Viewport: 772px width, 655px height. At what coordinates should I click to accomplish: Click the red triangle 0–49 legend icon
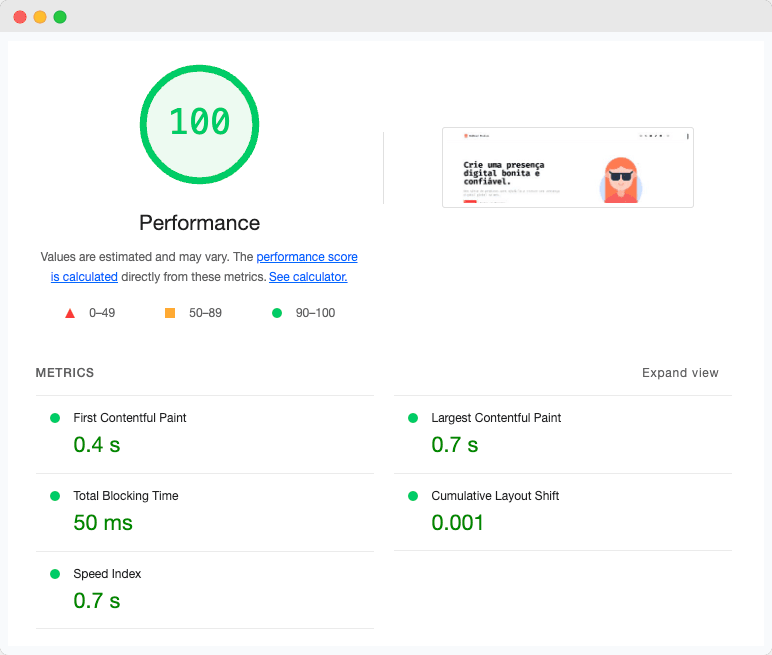click(x=70, y=313)
